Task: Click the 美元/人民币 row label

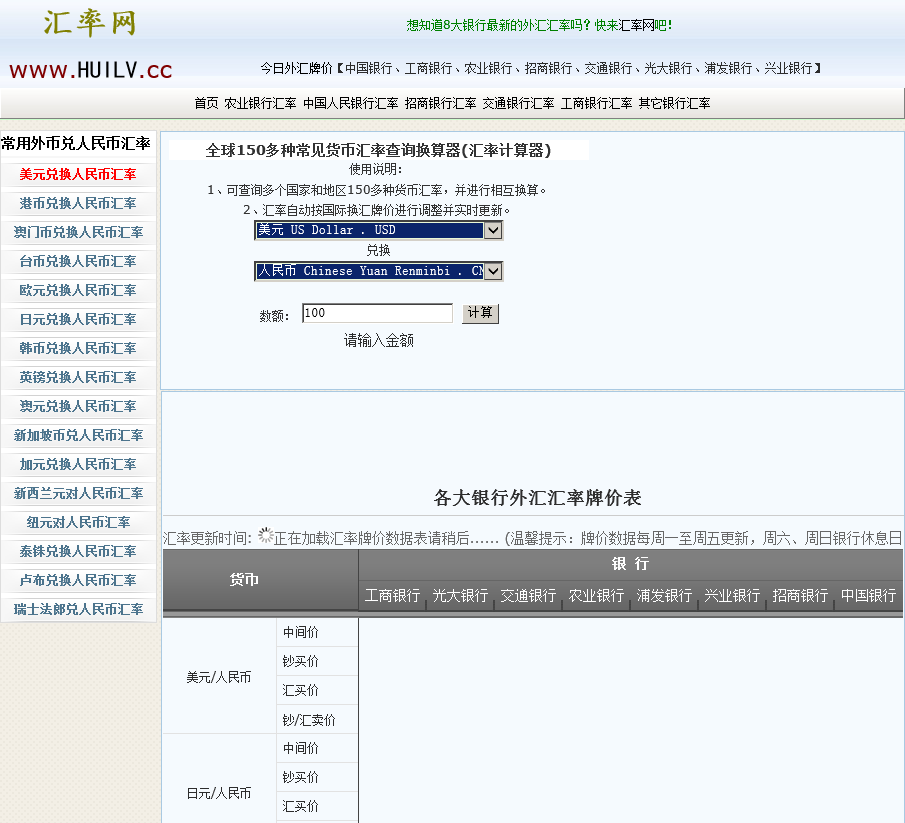Action: click(219, 677)
